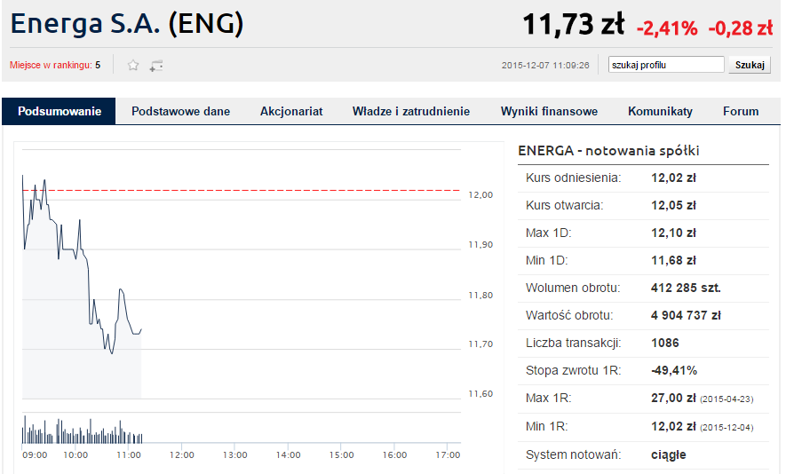Click the ENERGA - notowania spółki heading
786x474 pixels.
(608, 151)
